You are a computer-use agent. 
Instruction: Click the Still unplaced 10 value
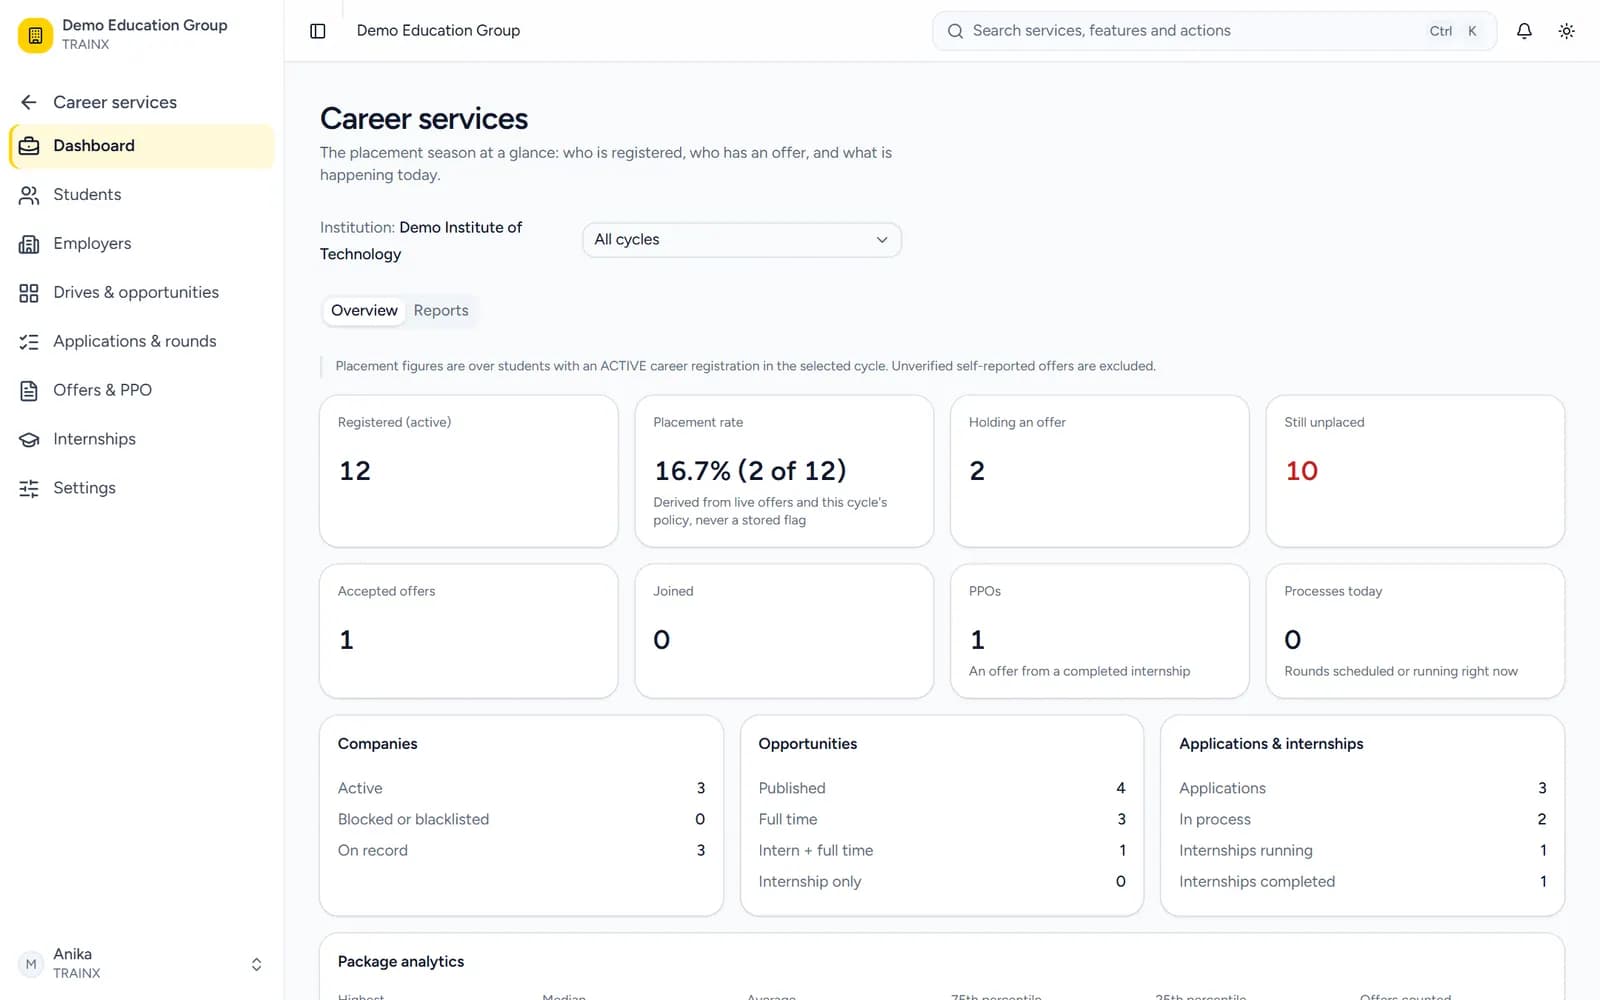click(x=1301, y=471)
